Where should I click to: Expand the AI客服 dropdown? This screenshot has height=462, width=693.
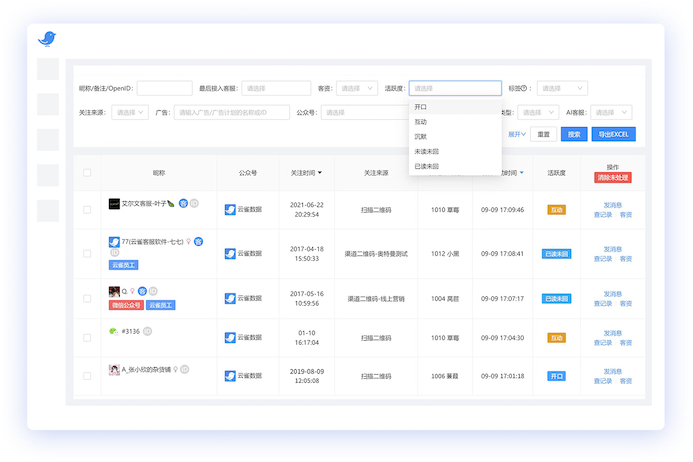[610, 112]
